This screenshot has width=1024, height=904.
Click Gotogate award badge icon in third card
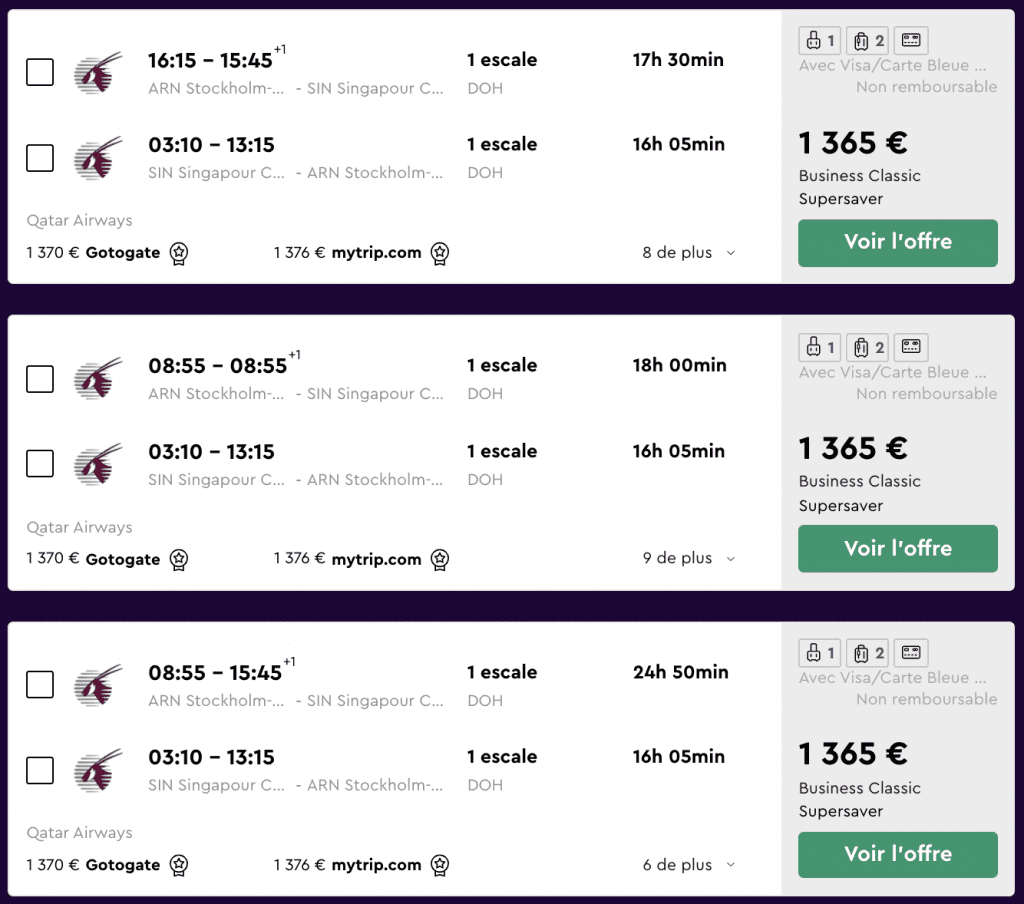(179, 865)
